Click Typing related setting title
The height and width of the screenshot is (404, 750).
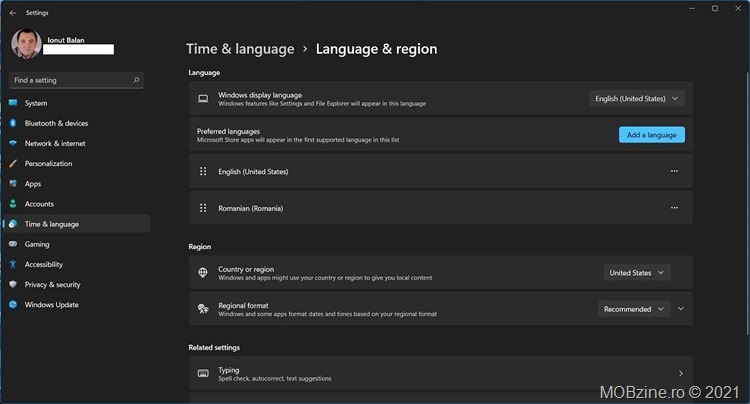click(229, 370)
